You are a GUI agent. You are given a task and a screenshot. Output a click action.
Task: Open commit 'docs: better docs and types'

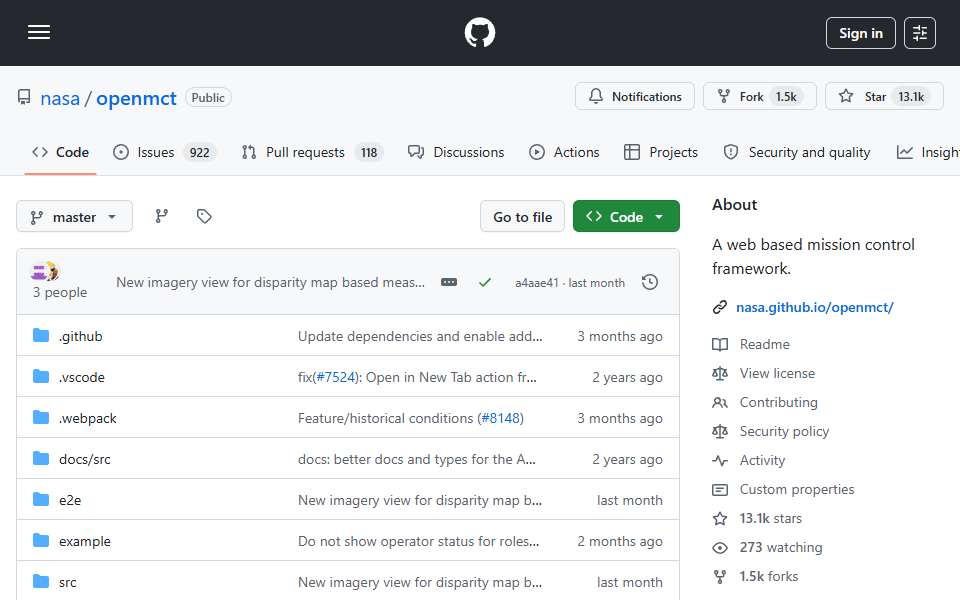coord(416,459)
